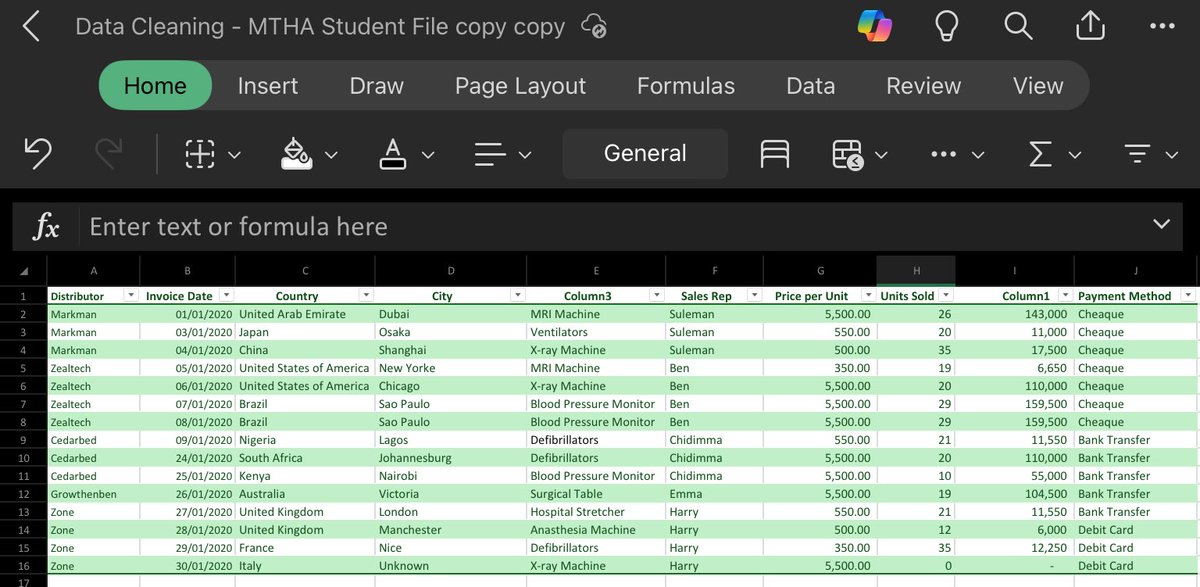Expand the formula bar chevron
This screenshot has width=1200, height=587.
click(x=1161, y=224)
